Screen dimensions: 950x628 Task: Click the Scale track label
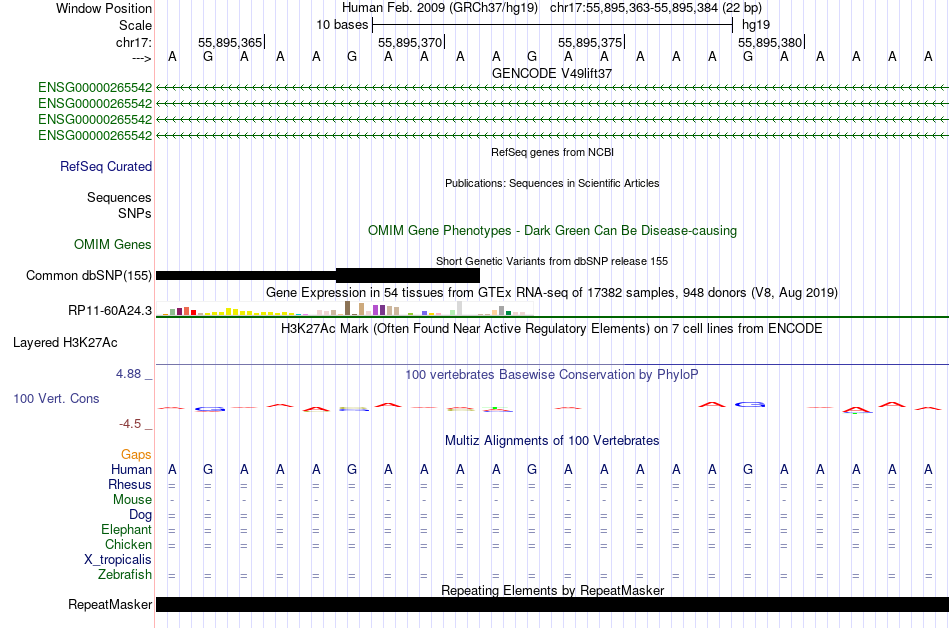click(135, 25)
